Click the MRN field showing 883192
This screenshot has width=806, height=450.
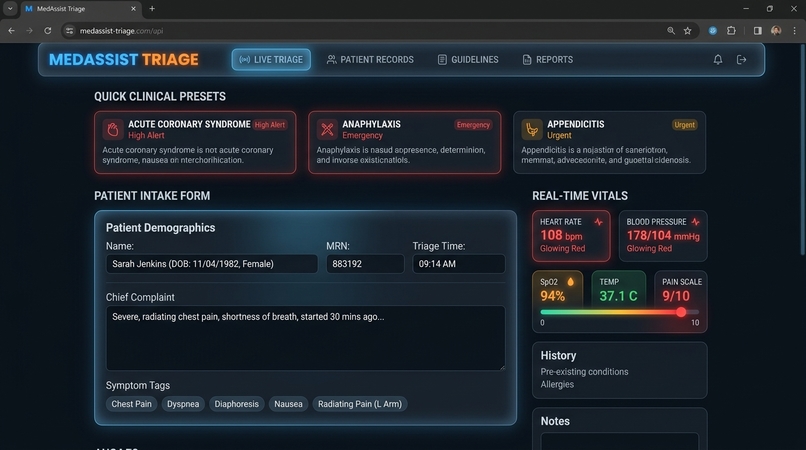365,264
